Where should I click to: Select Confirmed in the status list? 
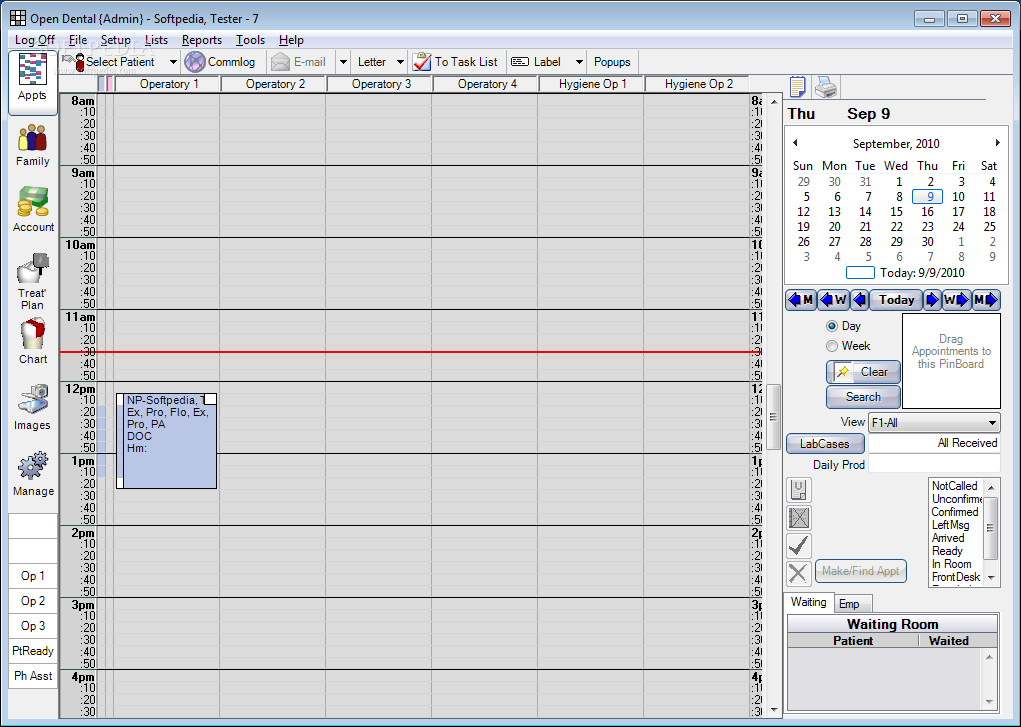(955, 512)
